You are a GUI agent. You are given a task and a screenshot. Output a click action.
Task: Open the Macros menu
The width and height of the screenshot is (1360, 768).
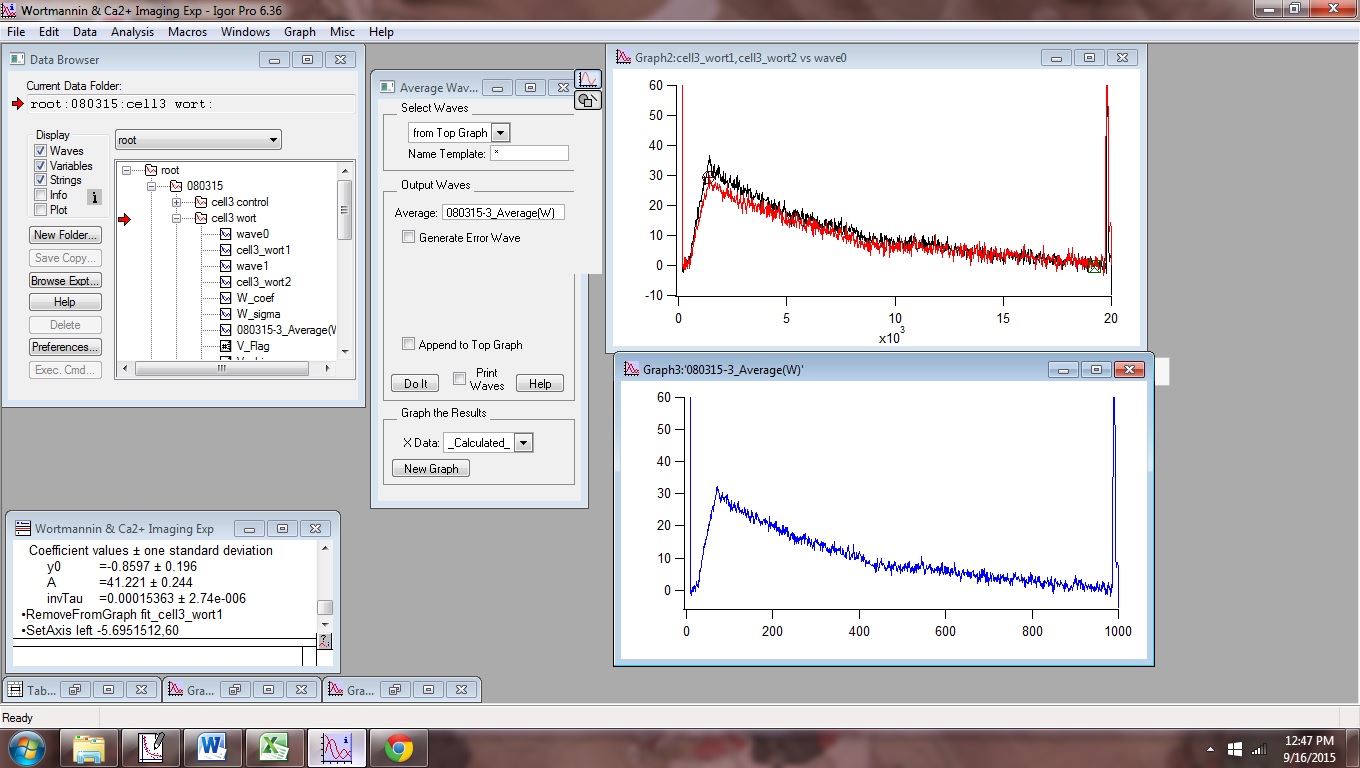[x=187, y=32]
